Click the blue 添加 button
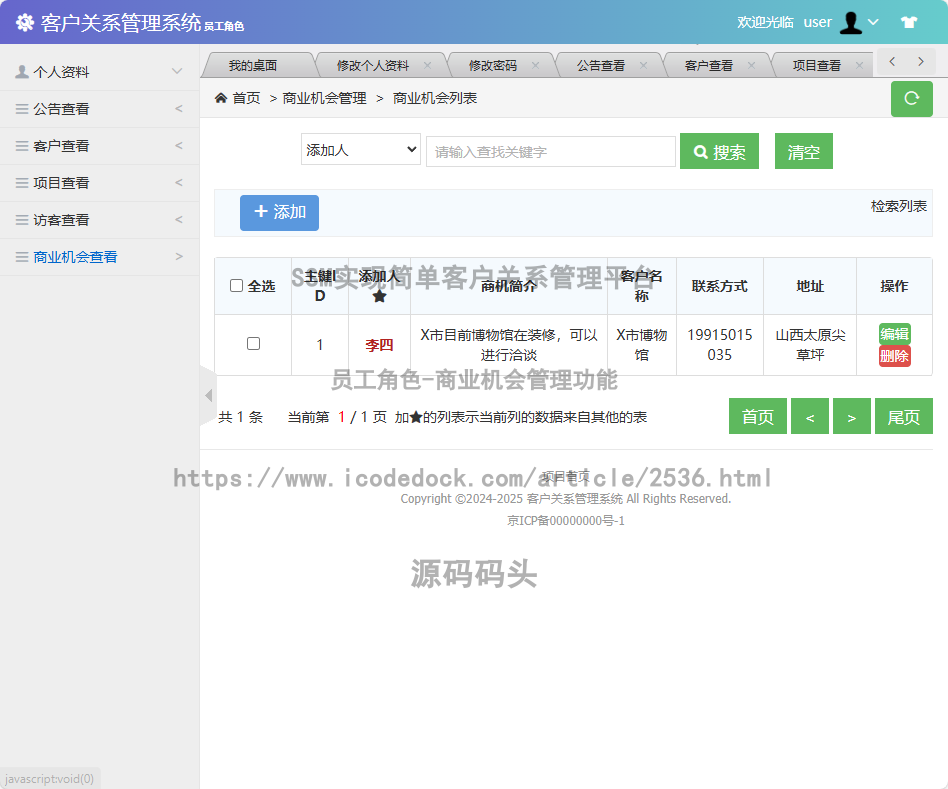This screenshot has width=948, height=789. [279, 212]
